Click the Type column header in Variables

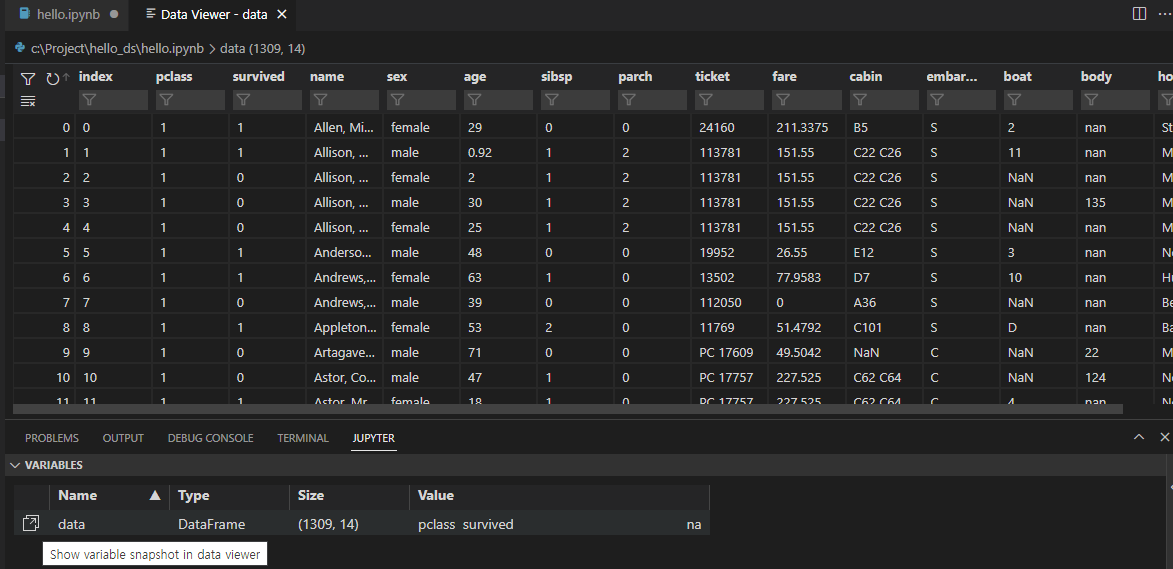point(229,496)
